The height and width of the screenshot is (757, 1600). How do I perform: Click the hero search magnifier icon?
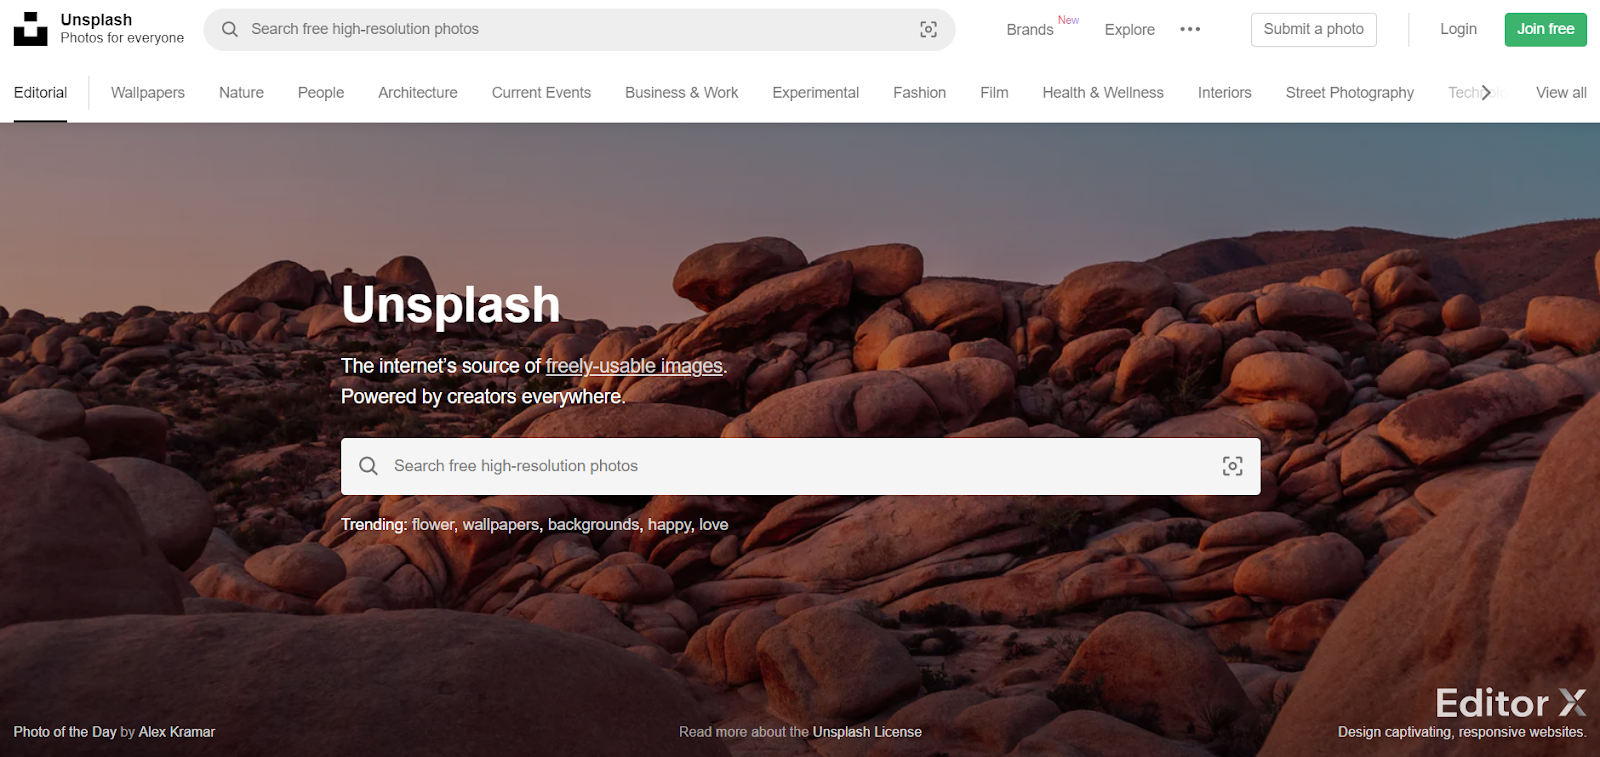coord(368,466)
